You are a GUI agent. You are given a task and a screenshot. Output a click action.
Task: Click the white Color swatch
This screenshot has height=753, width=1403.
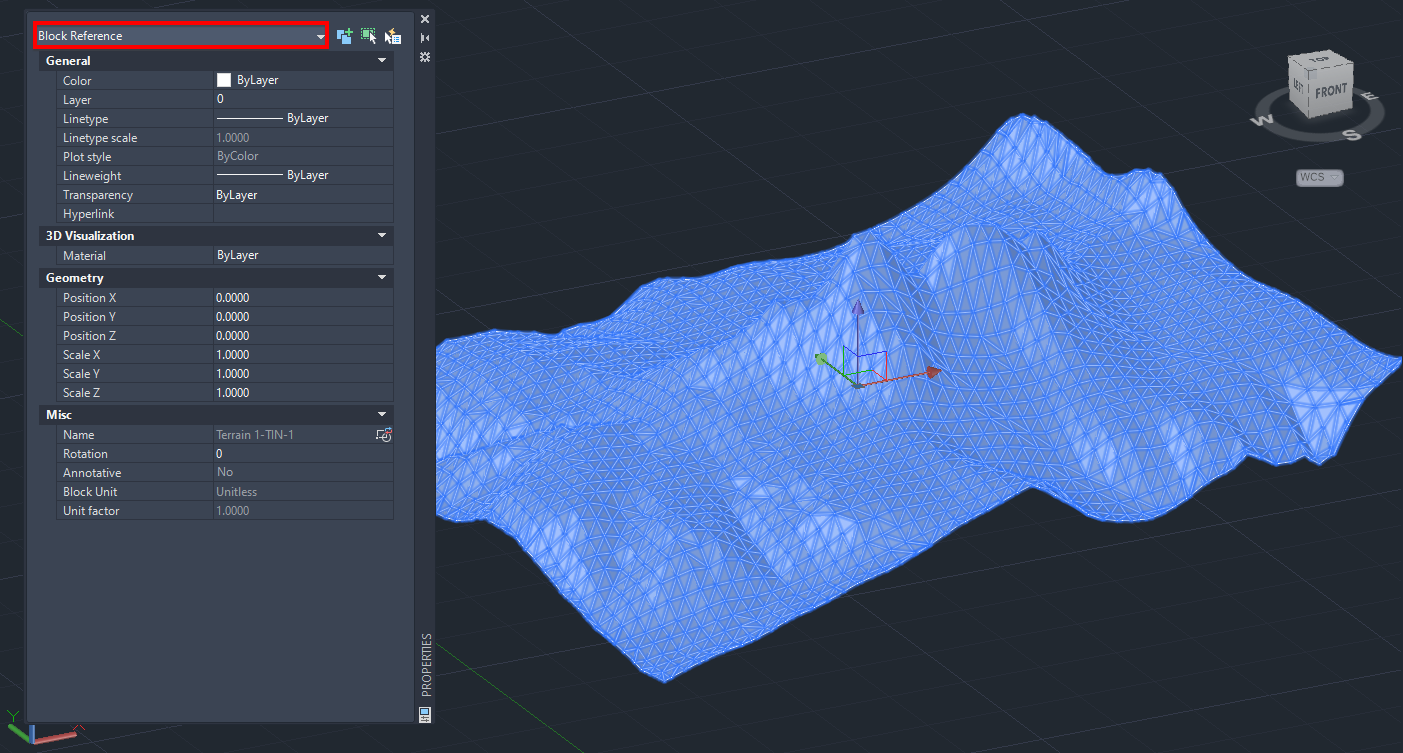(x=224, y=80)
